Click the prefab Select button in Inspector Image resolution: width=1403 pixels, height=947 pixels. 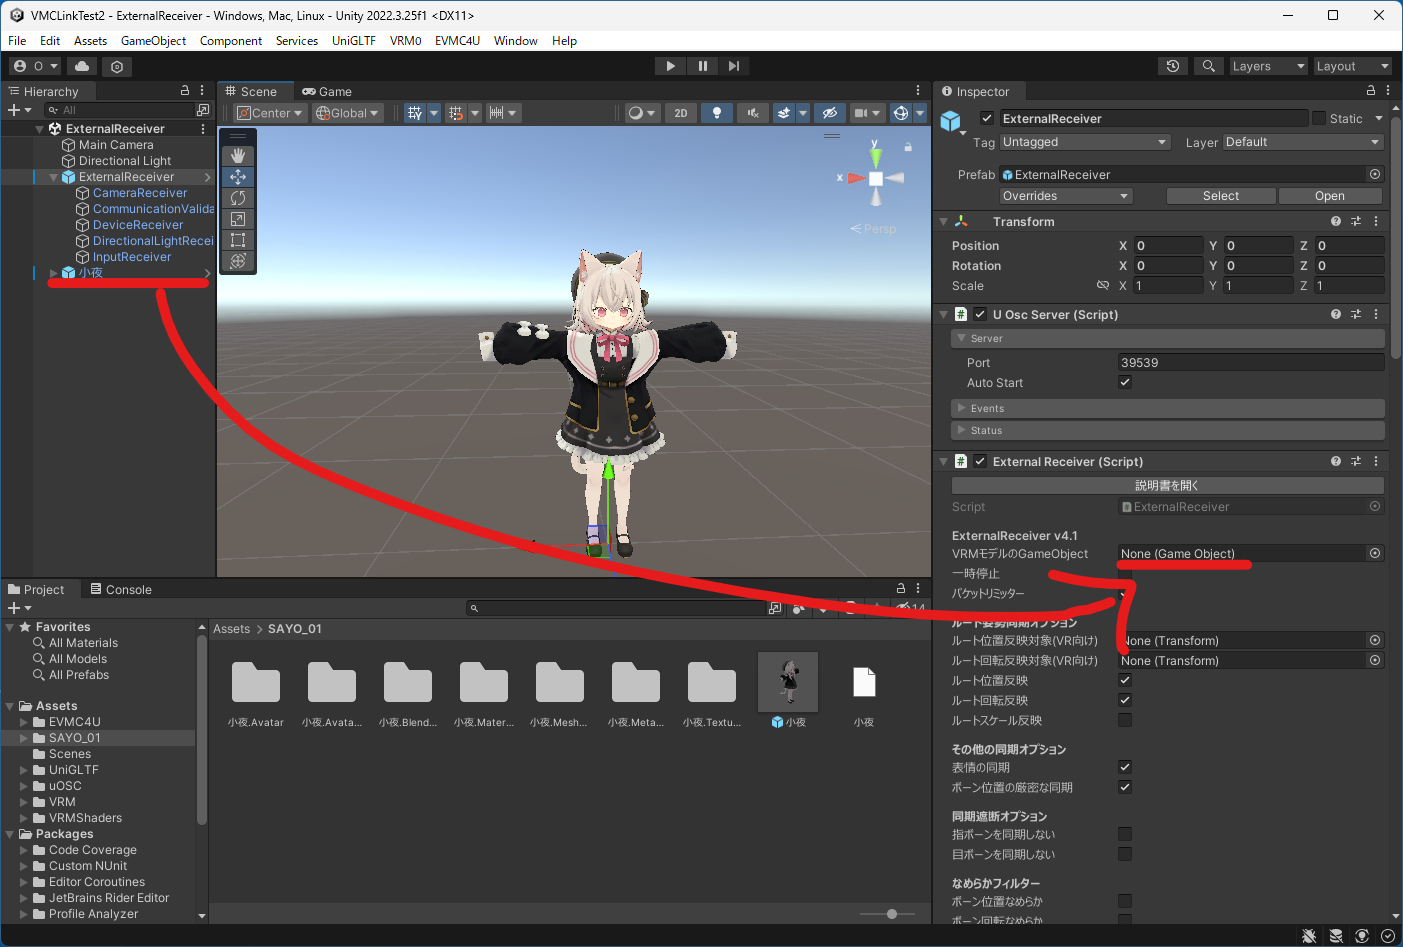point(1220,195)
